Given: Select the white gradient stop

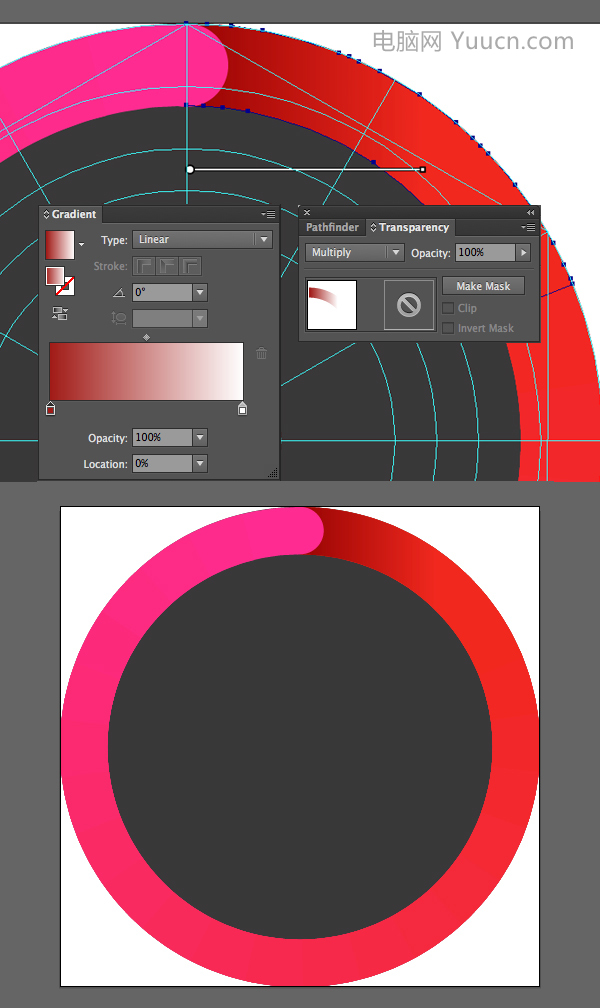Looking at the screenshot, I should (242, 408).
